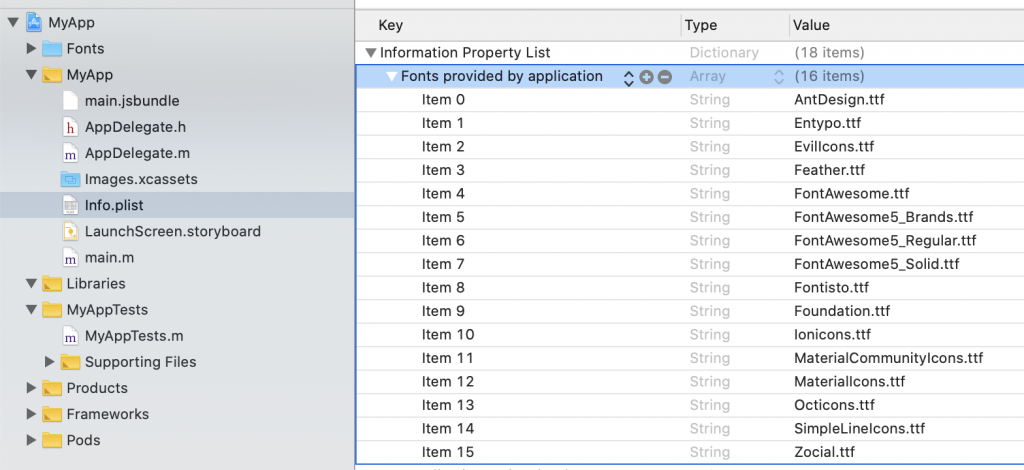Collapse the Information Property List dictionary
Image resolution: width=1024 pixels, height=470 pixels.
[x=371, y=53]
